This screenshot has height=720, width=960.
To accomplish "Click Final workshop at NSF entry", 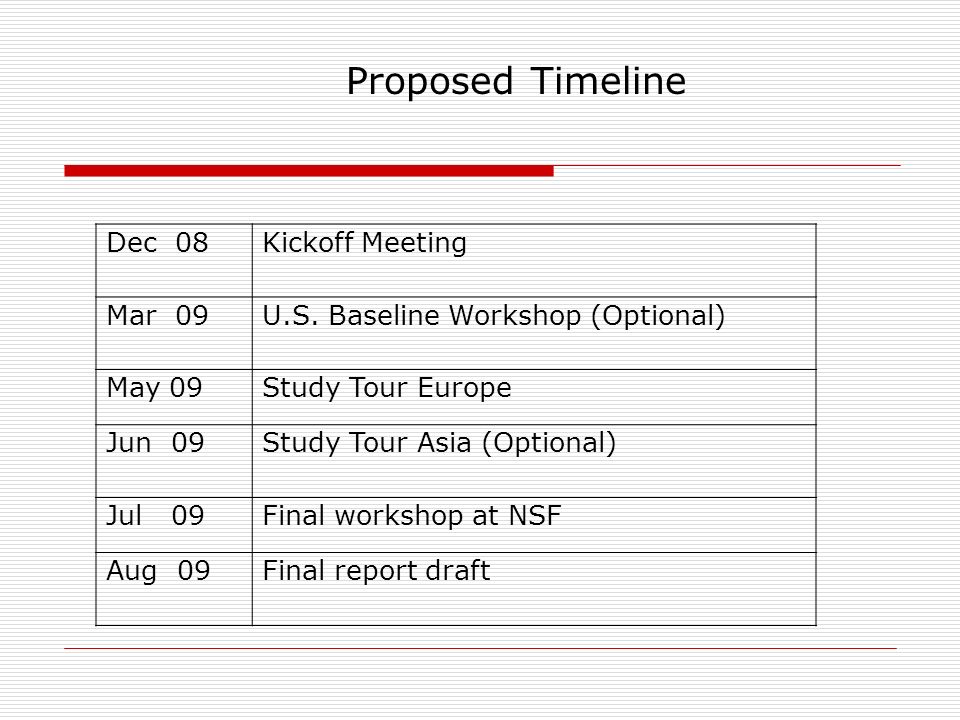I will click(412, 516).
